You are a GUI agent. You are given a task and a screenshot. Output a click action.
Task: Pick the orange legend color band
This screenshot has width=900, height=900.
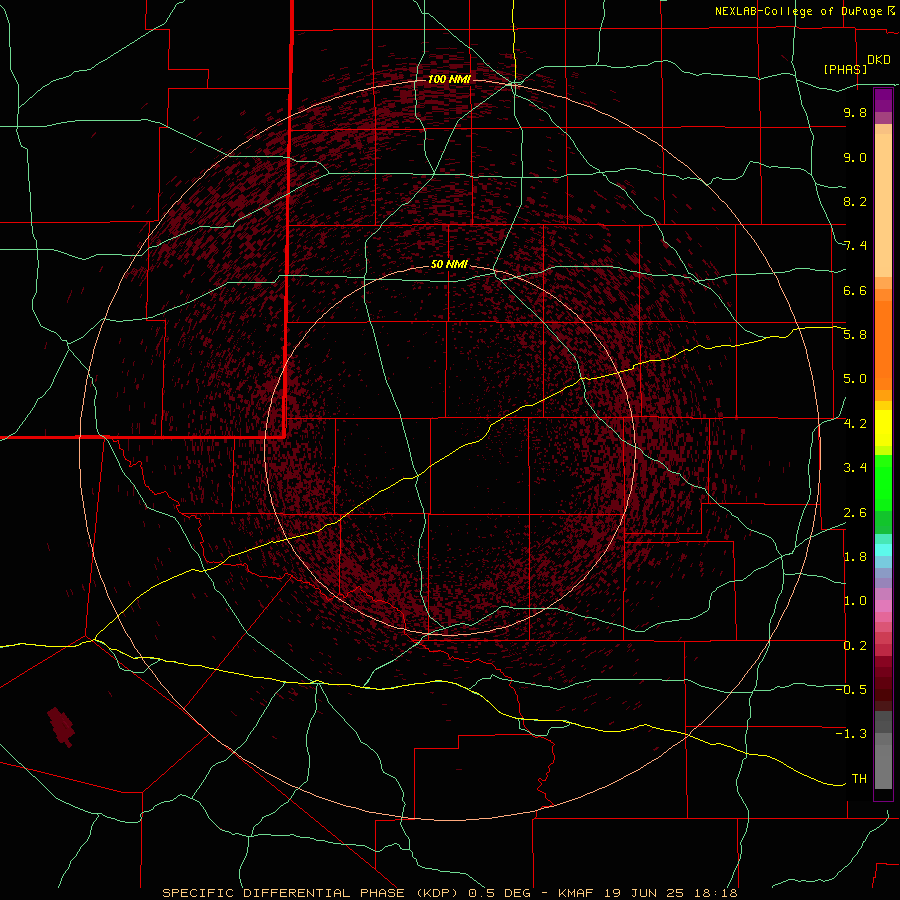pyautogui.click(x=883, y=346)
